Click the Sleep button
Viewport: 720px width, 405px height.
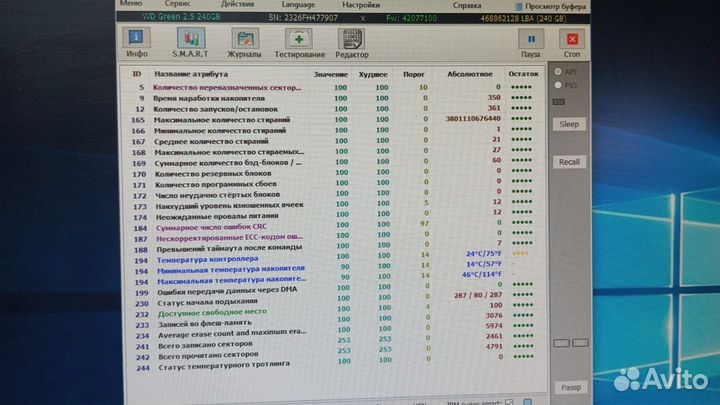[569, 124]
